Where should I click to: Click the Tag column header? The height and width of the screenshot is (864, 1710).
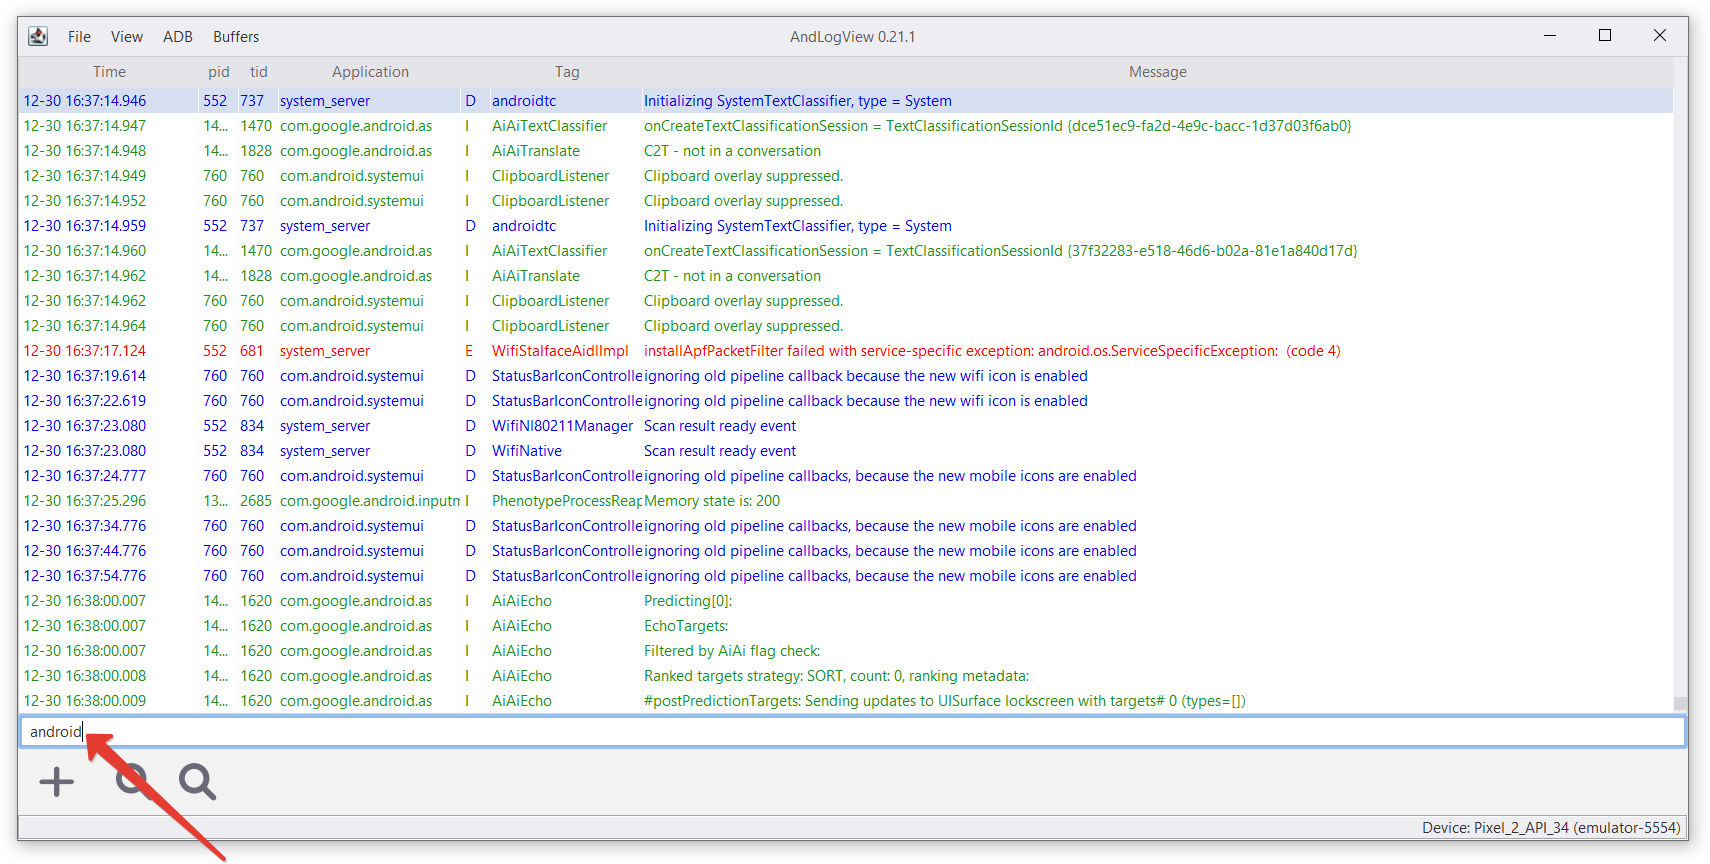click(567, 72)
